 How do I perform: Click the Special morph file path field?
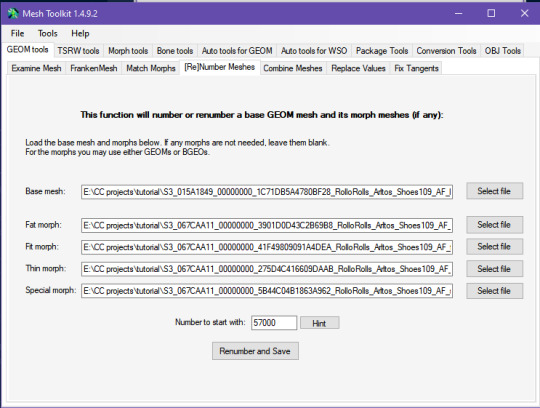[x=267, y=291]
